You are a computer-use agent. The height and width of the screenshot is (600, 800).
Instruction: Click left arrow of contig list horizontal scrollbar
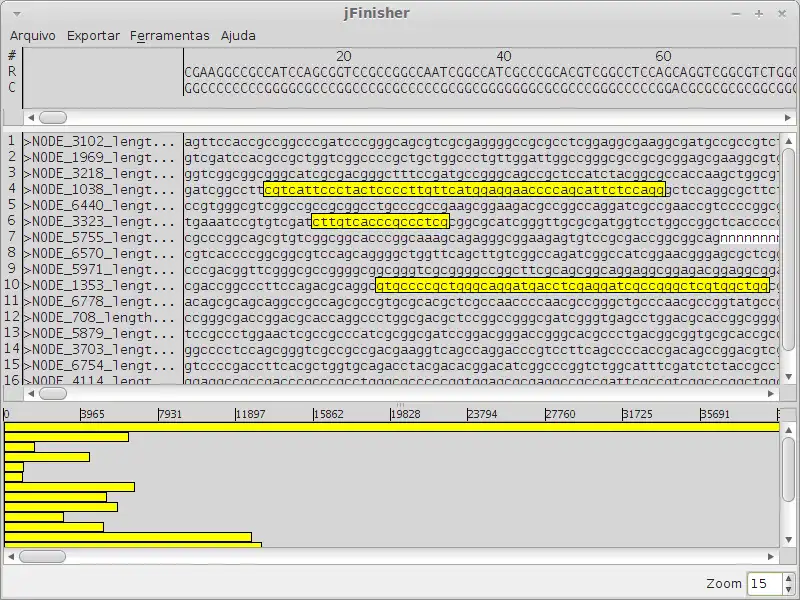(31, 393)
